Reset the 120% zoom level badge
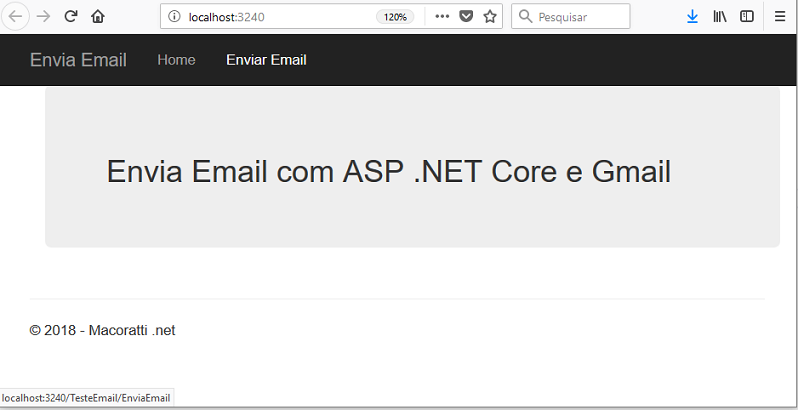798x410 pixels. tap(395, 17)
